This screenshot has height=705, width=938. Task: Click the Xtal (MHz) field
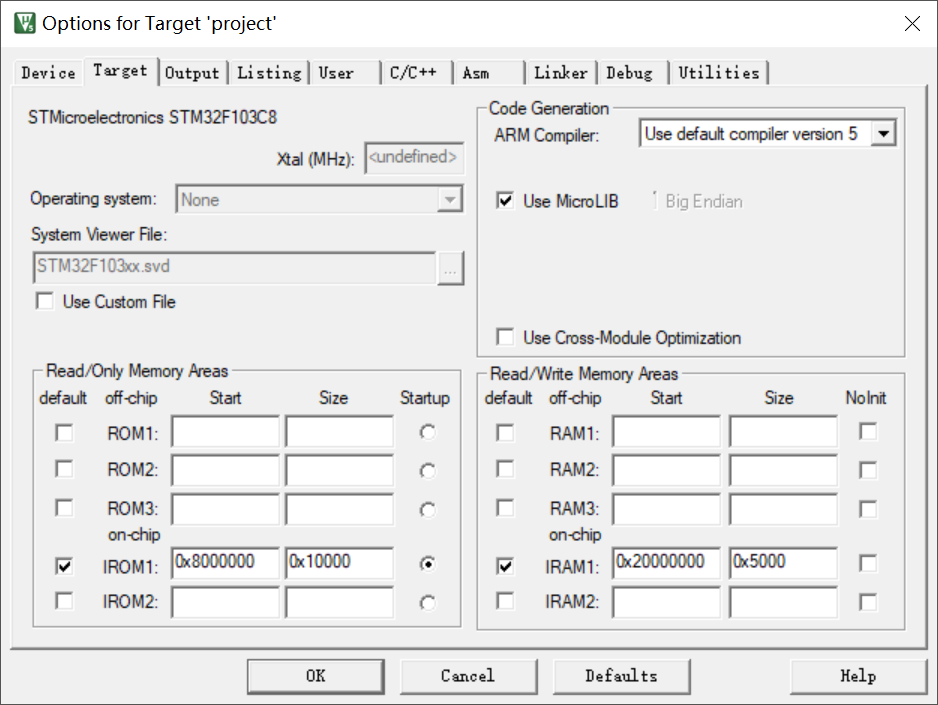coord(414,158)
